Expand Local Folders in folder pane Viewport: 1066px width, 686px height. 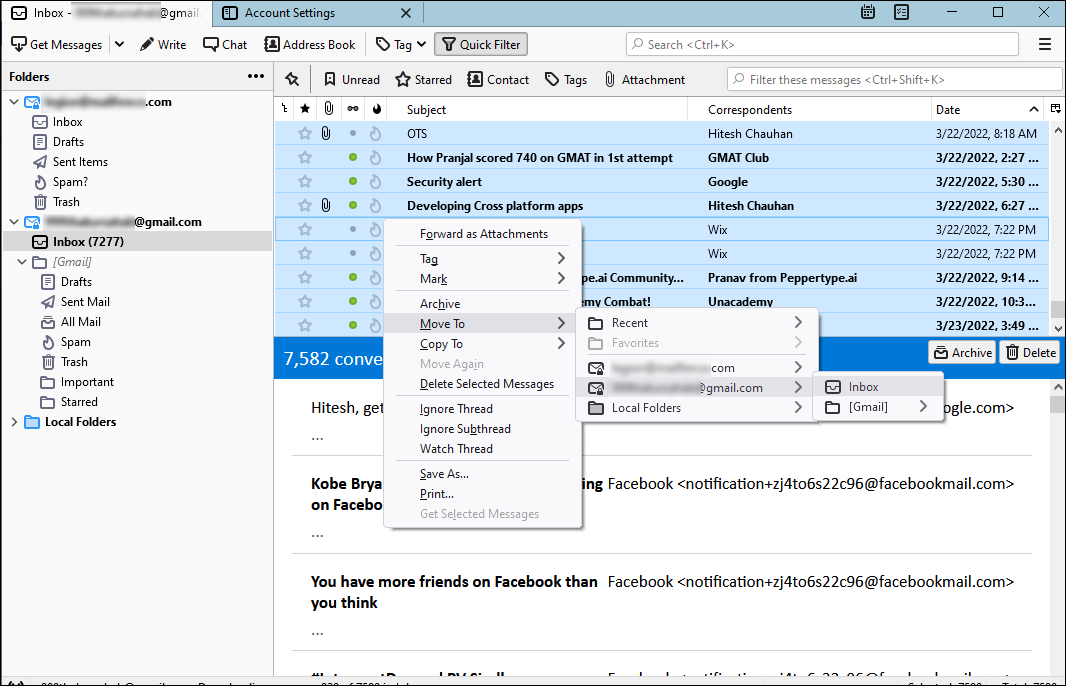[x=14, y=422]
